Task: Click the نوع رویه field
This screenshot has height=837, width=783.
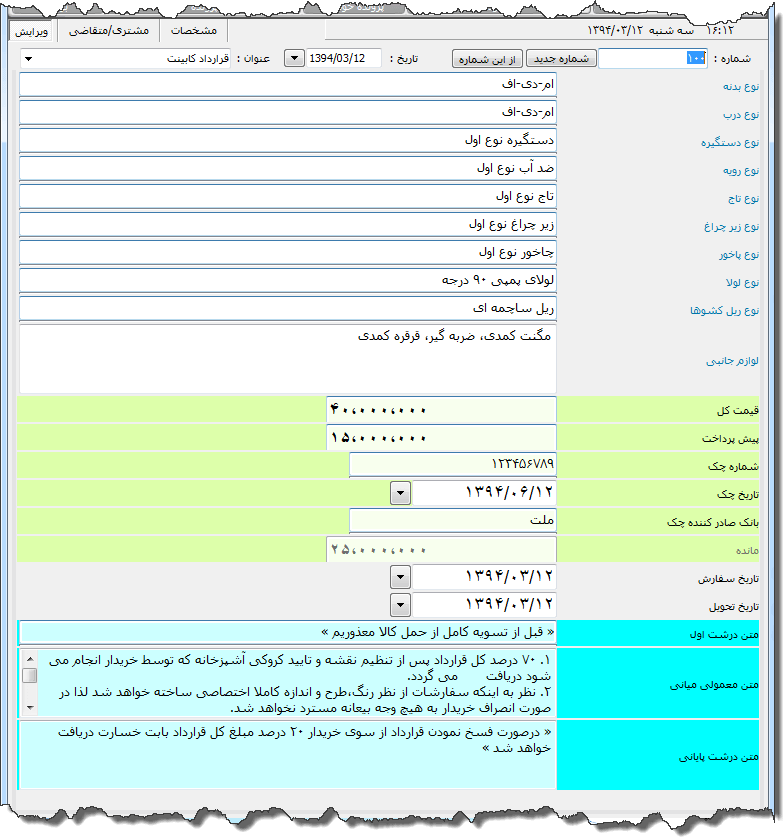Action: 288,168
